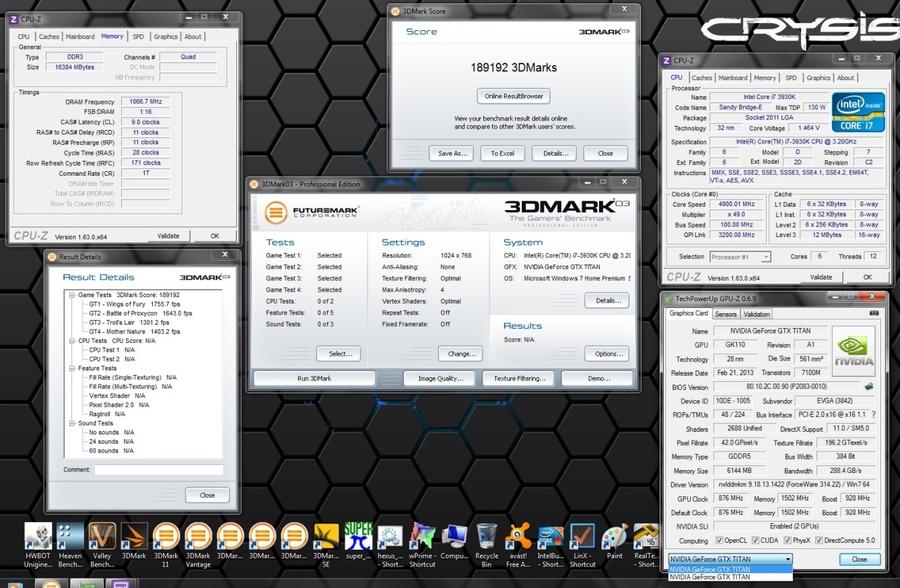Launch the Heaven Benchmark desktop icon
Screen dimensions: 900x588
tap(70, 544)
